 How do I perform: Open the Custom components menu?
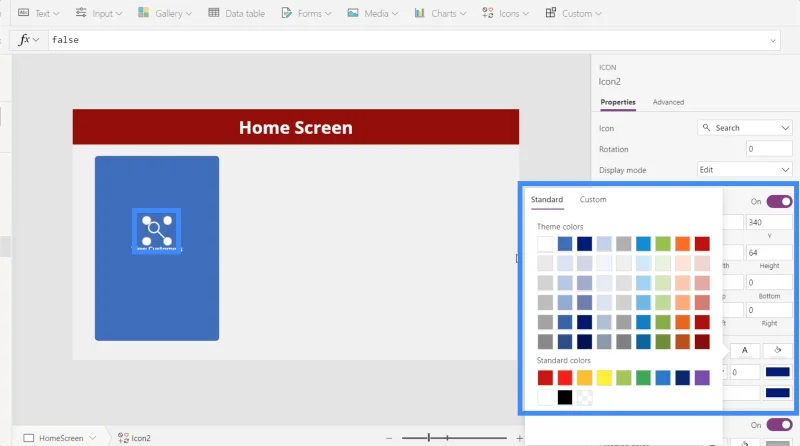click(x=573, y=14)
